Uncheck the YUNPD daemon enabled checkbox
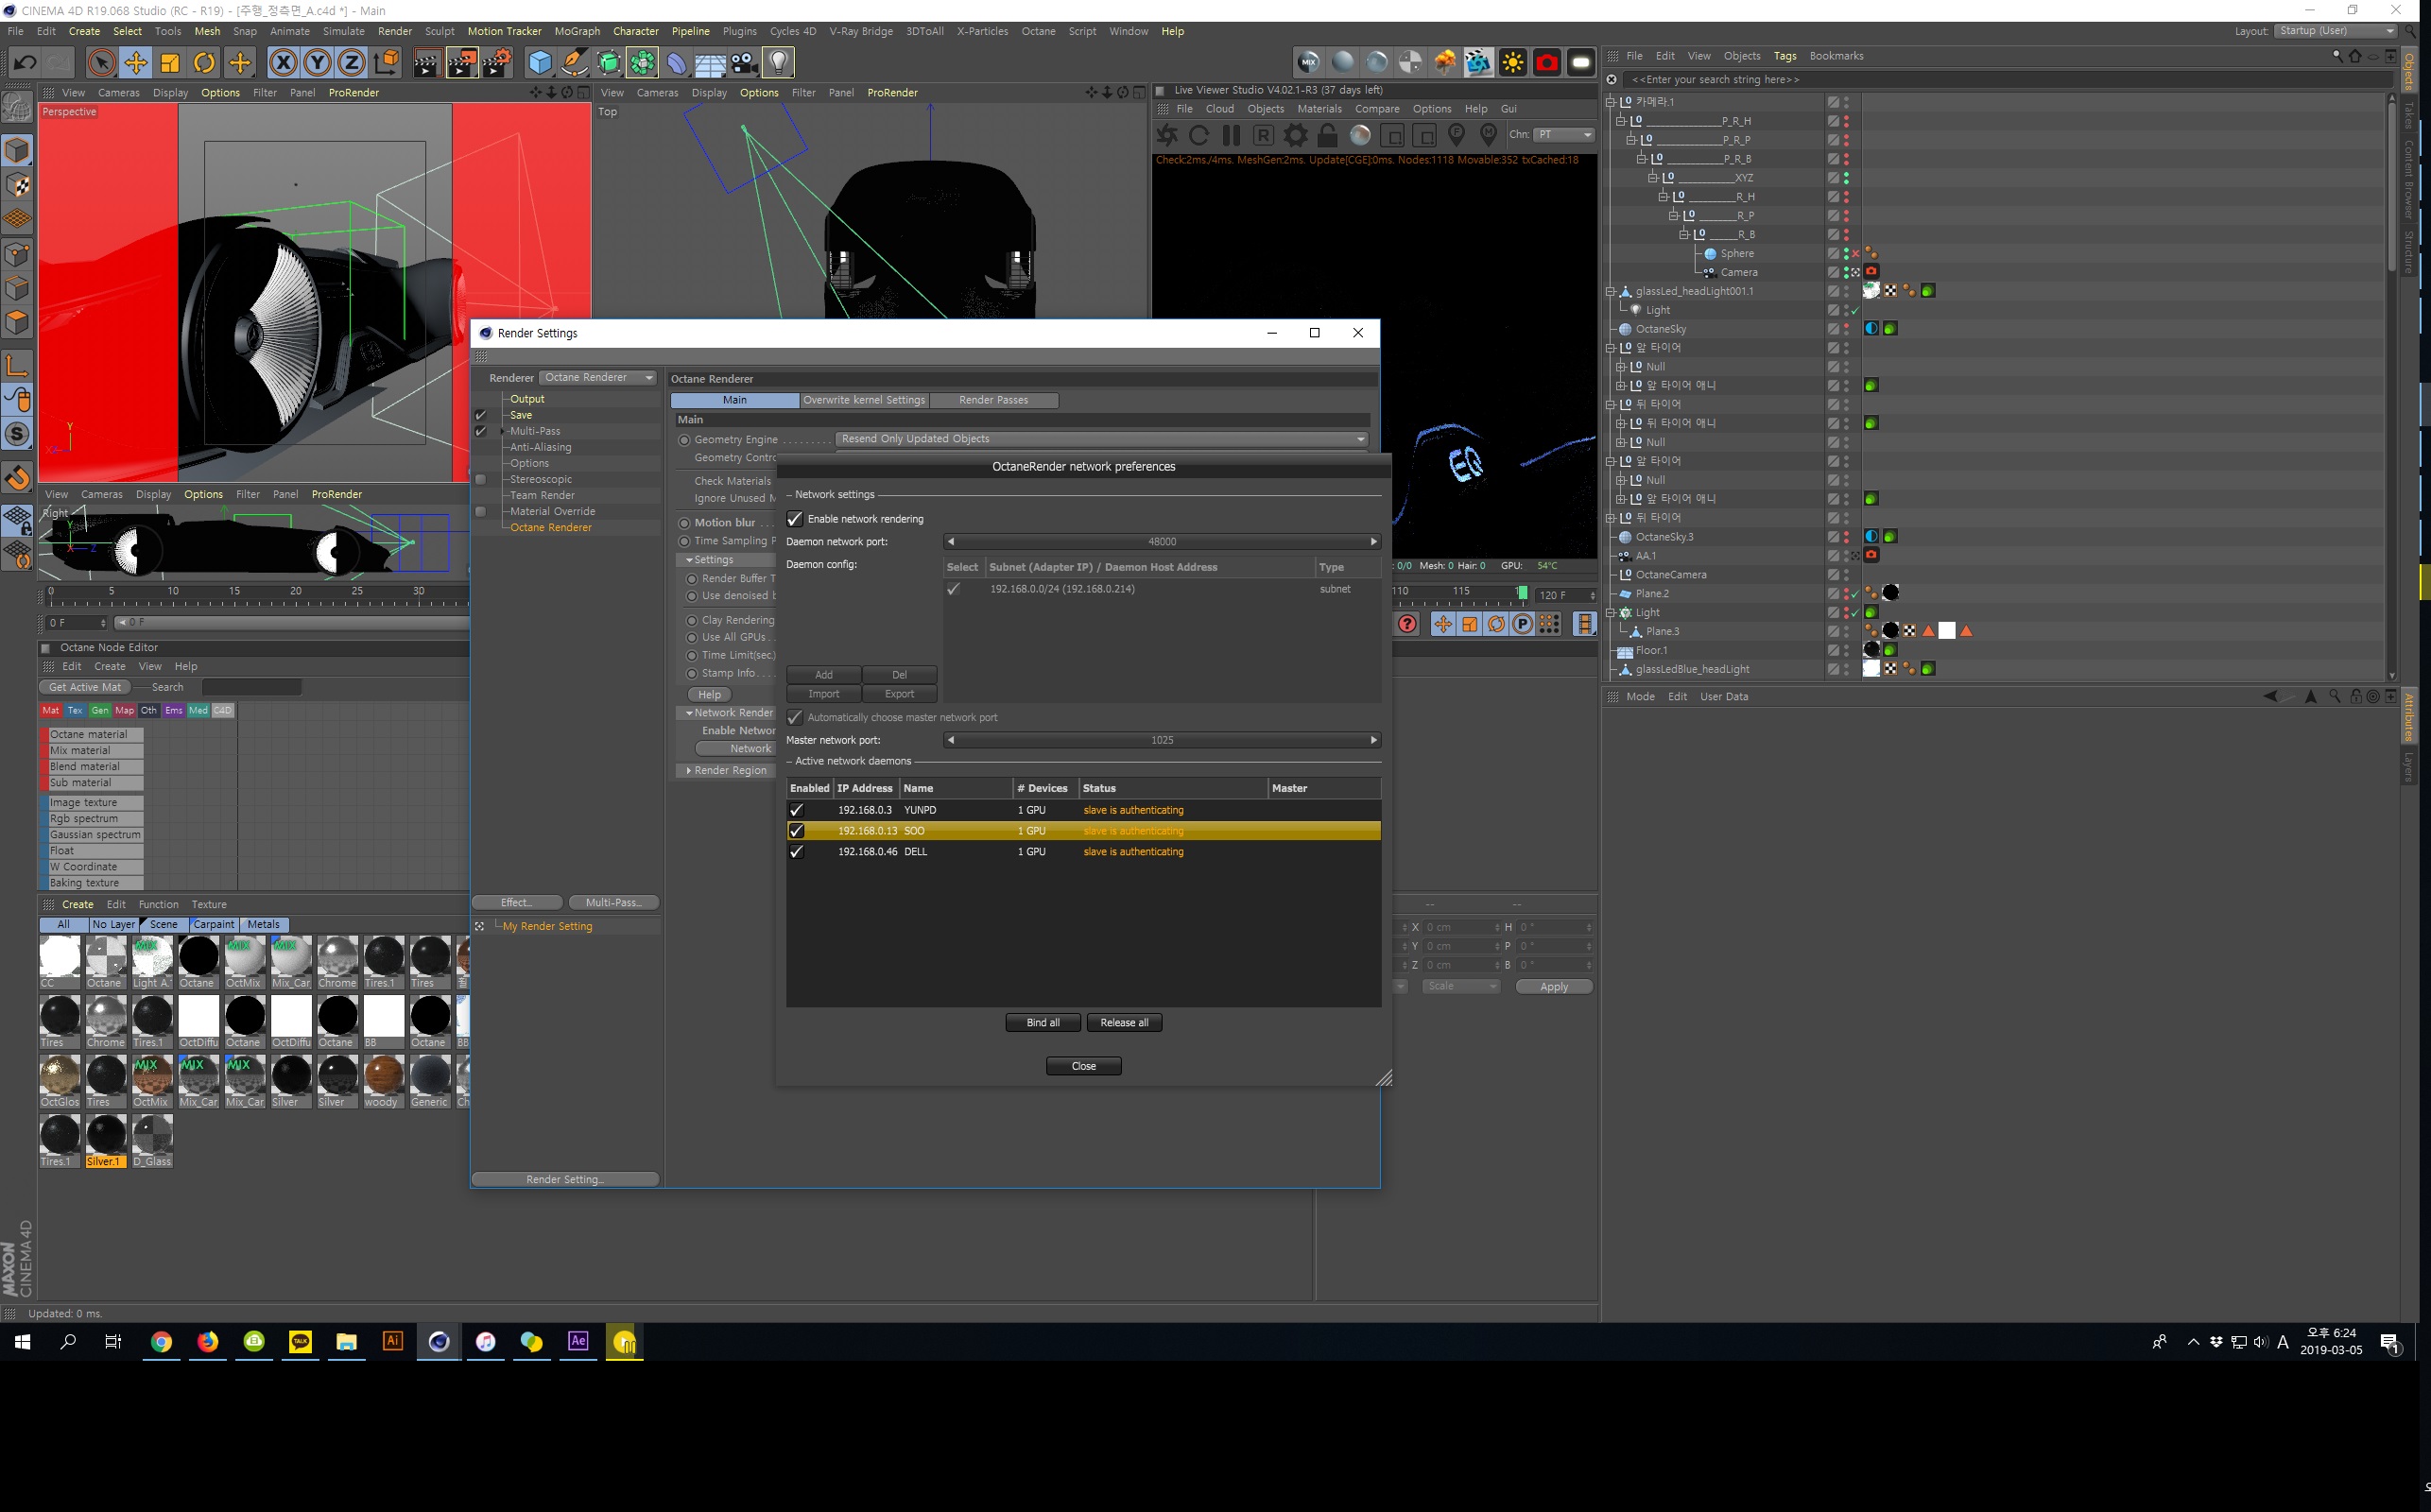Screen dimensions: 2431x1512 tap(797, 810)
